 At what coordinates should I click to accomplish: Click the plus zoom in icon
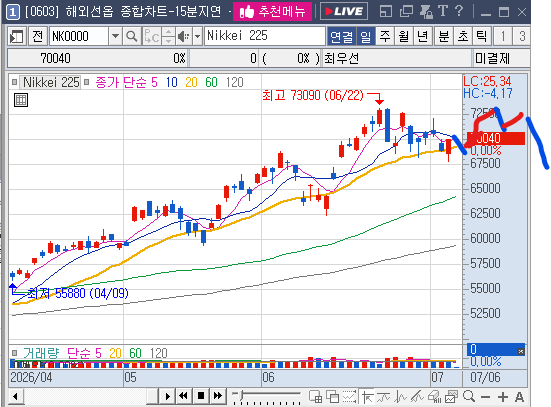[x=503, y=397]
